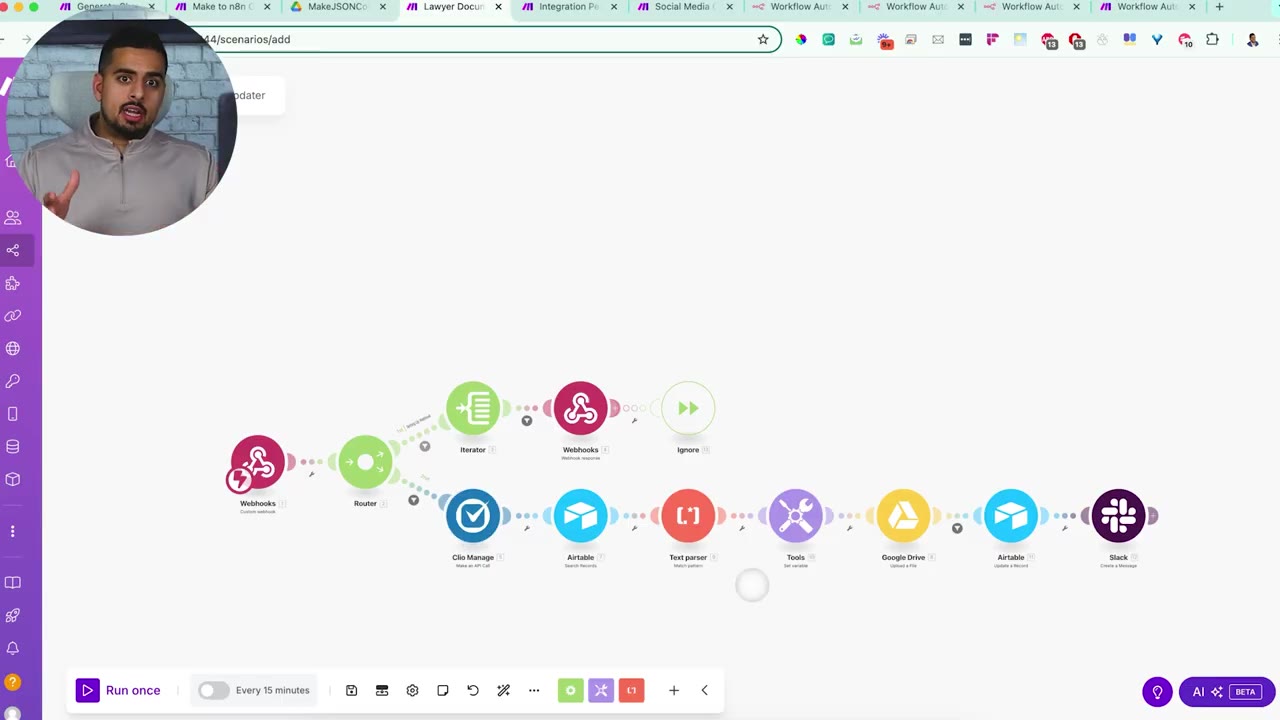Open Data structures cube icon in sidebar
This screenshot has height=720, width=1280.
(x=13, y=479)
